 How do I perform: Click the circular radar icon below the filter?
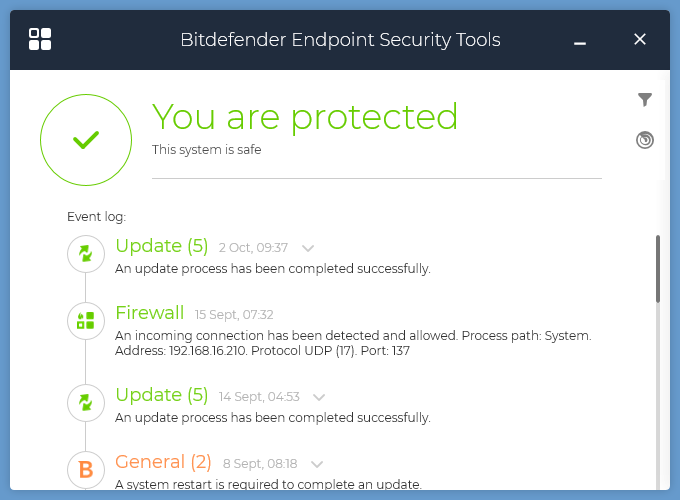click(645, 140)
